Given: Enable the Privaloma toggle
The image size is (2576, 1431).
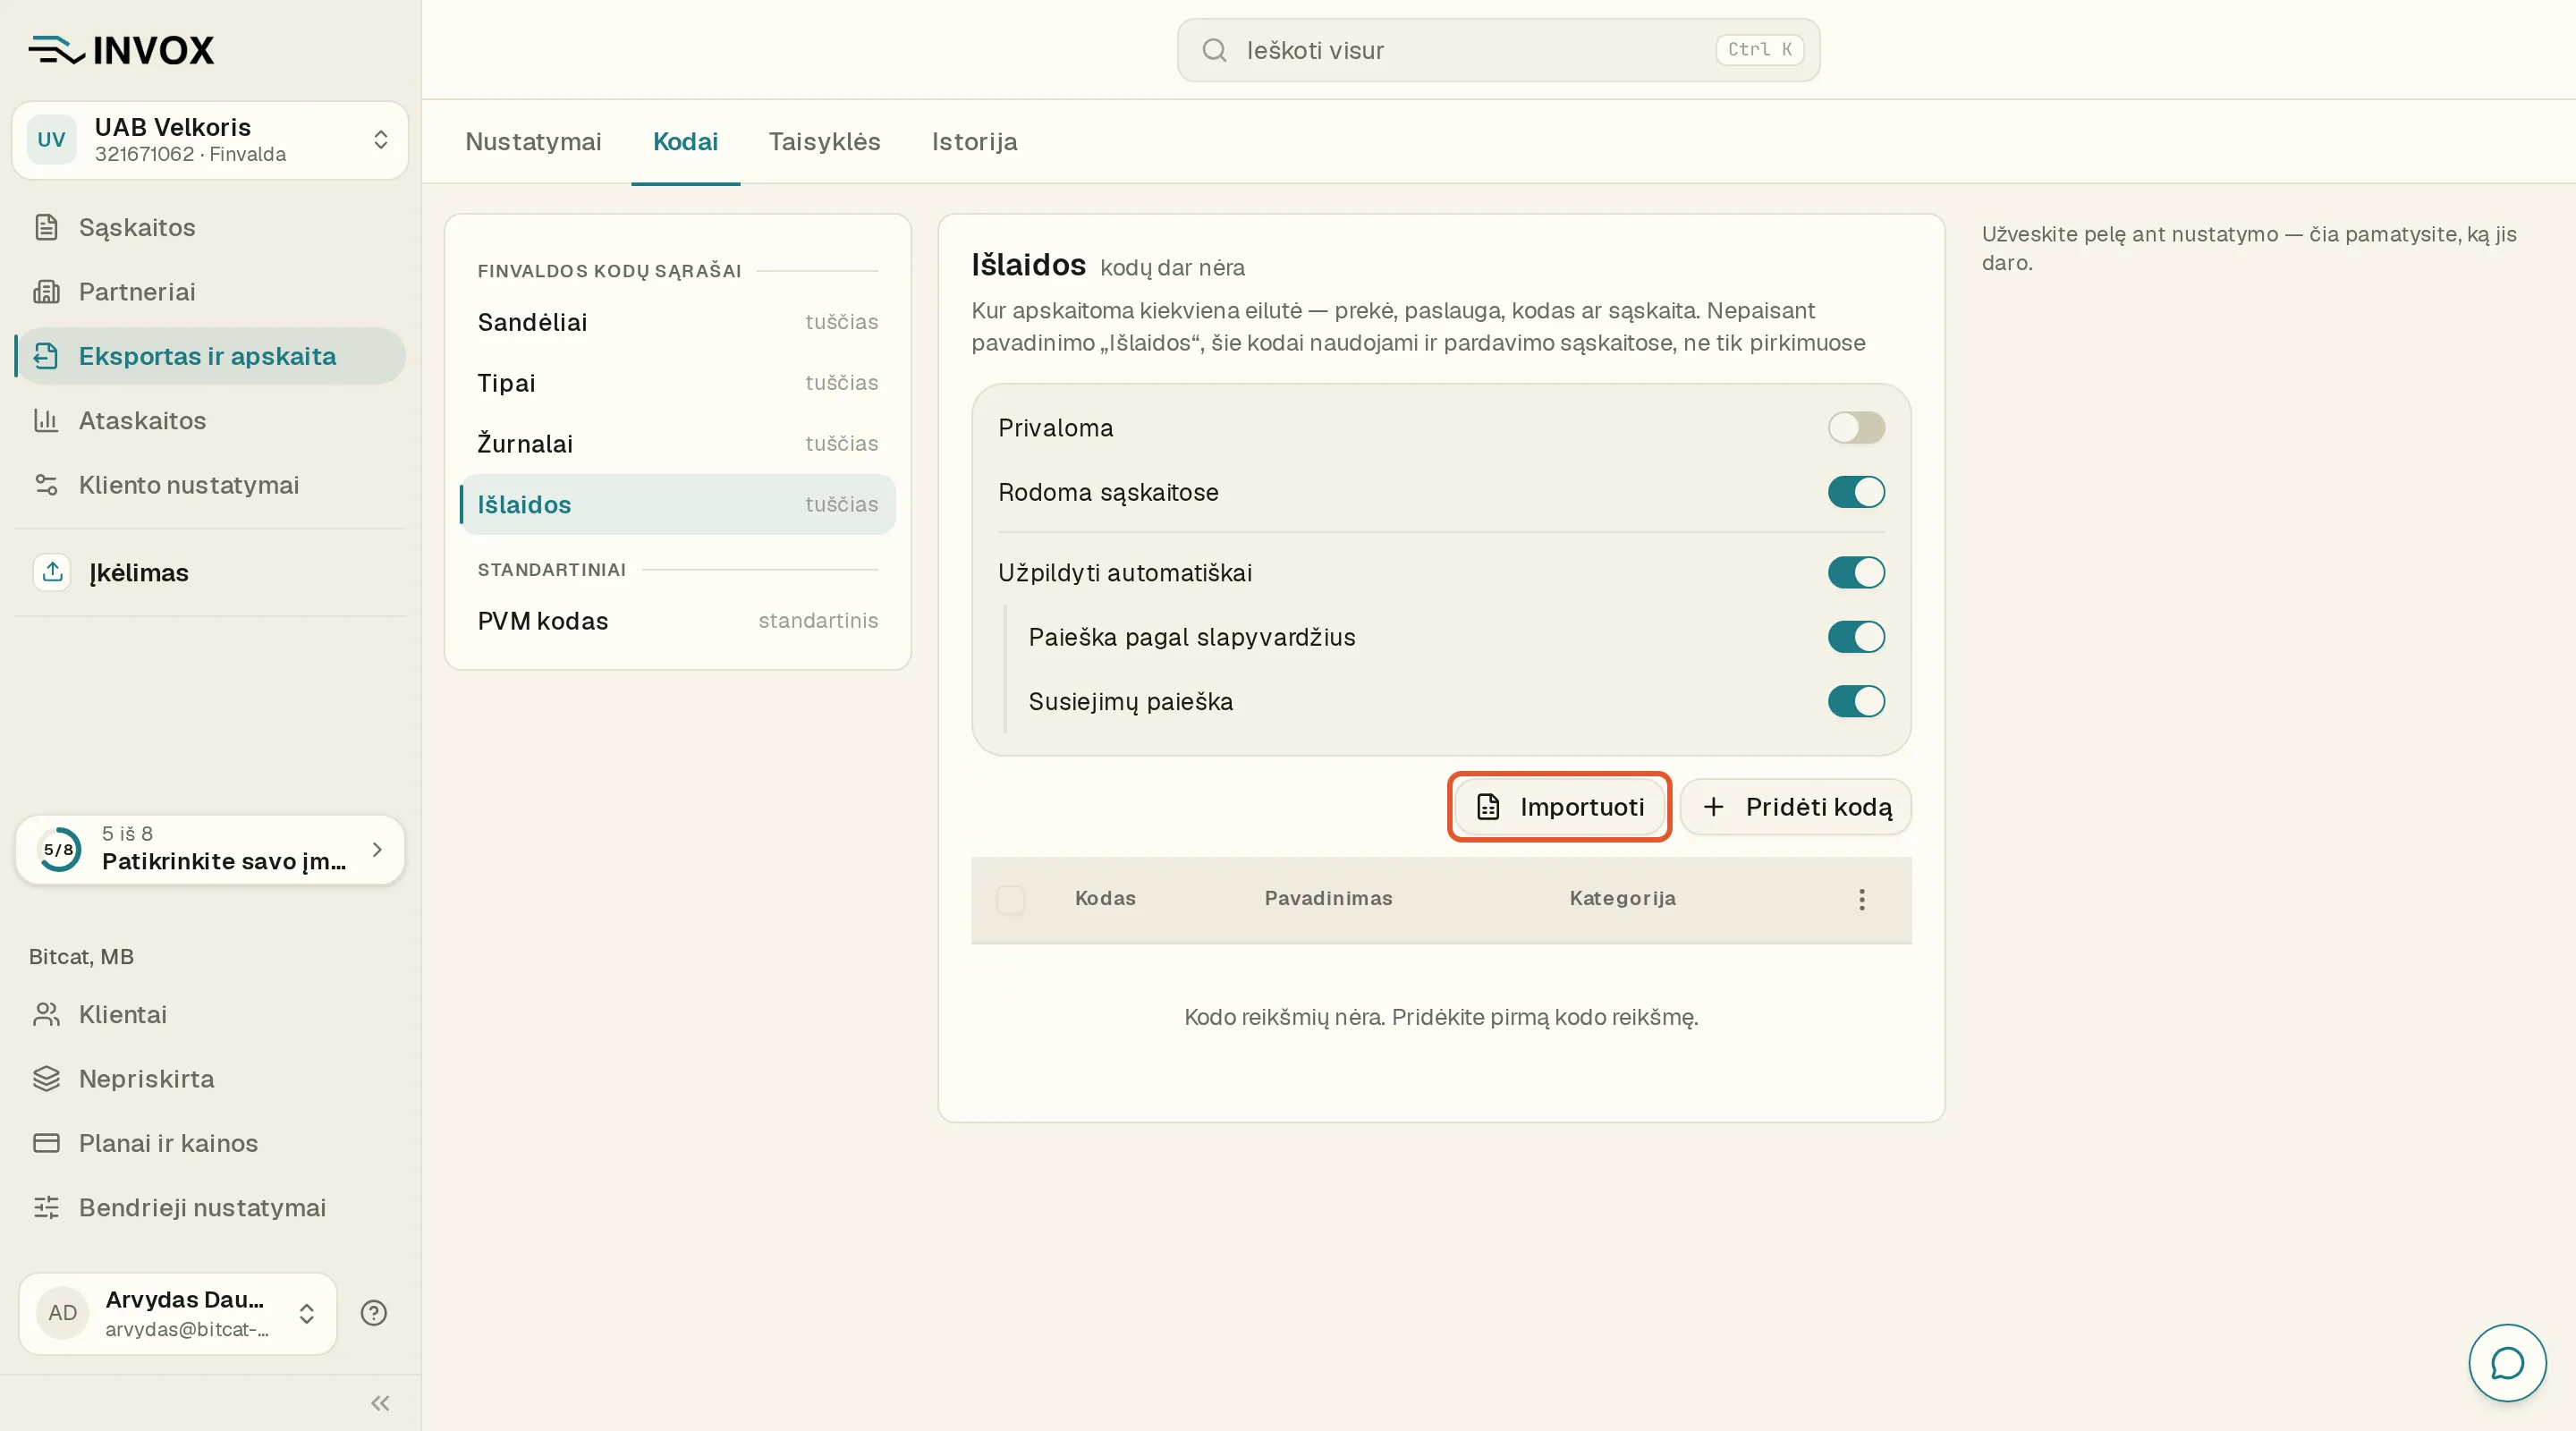Looking at the screenshot, I should (1856, 428).
